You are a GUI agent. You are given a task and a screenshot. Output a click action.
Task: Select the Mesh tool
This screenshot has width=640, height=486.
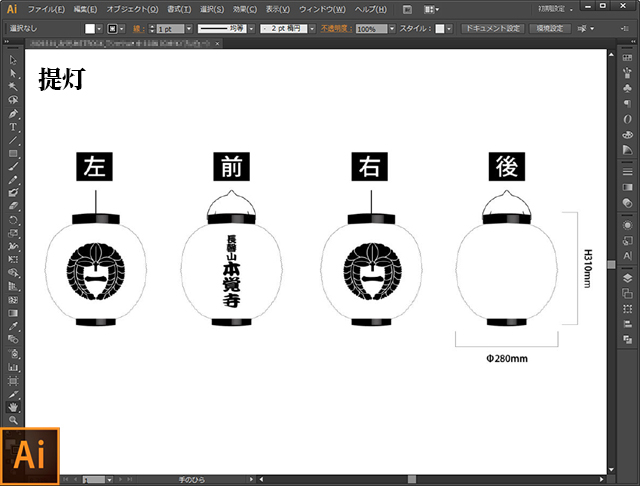click(13, 300)
